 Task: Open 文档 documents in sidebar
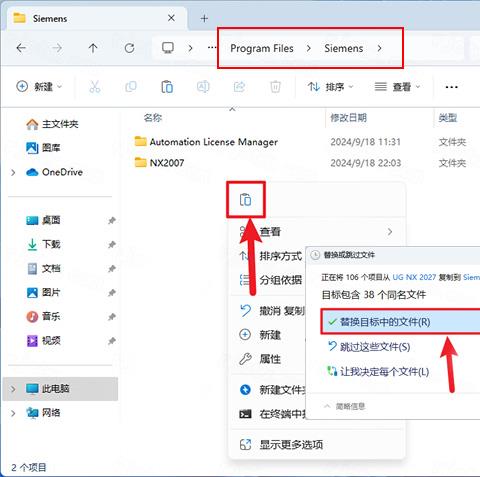[x=43, y=268]
